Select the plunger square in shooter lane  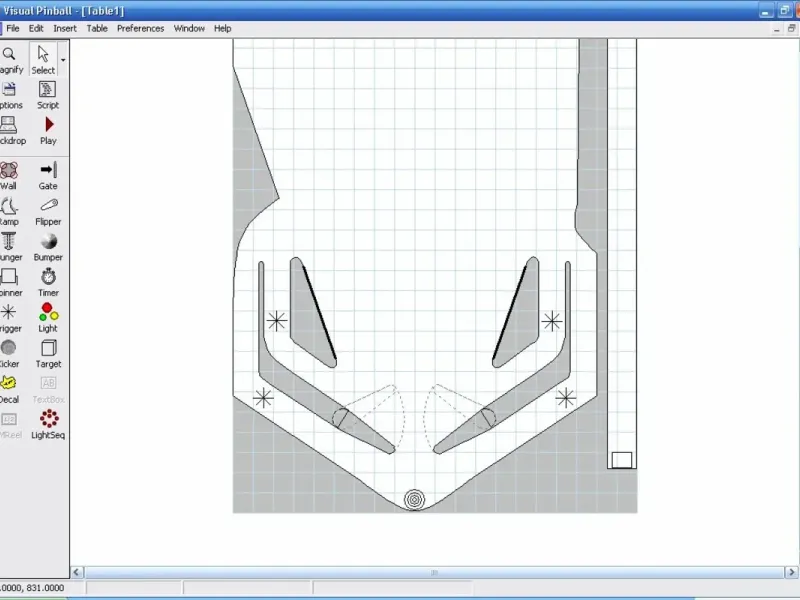point(621,460)
